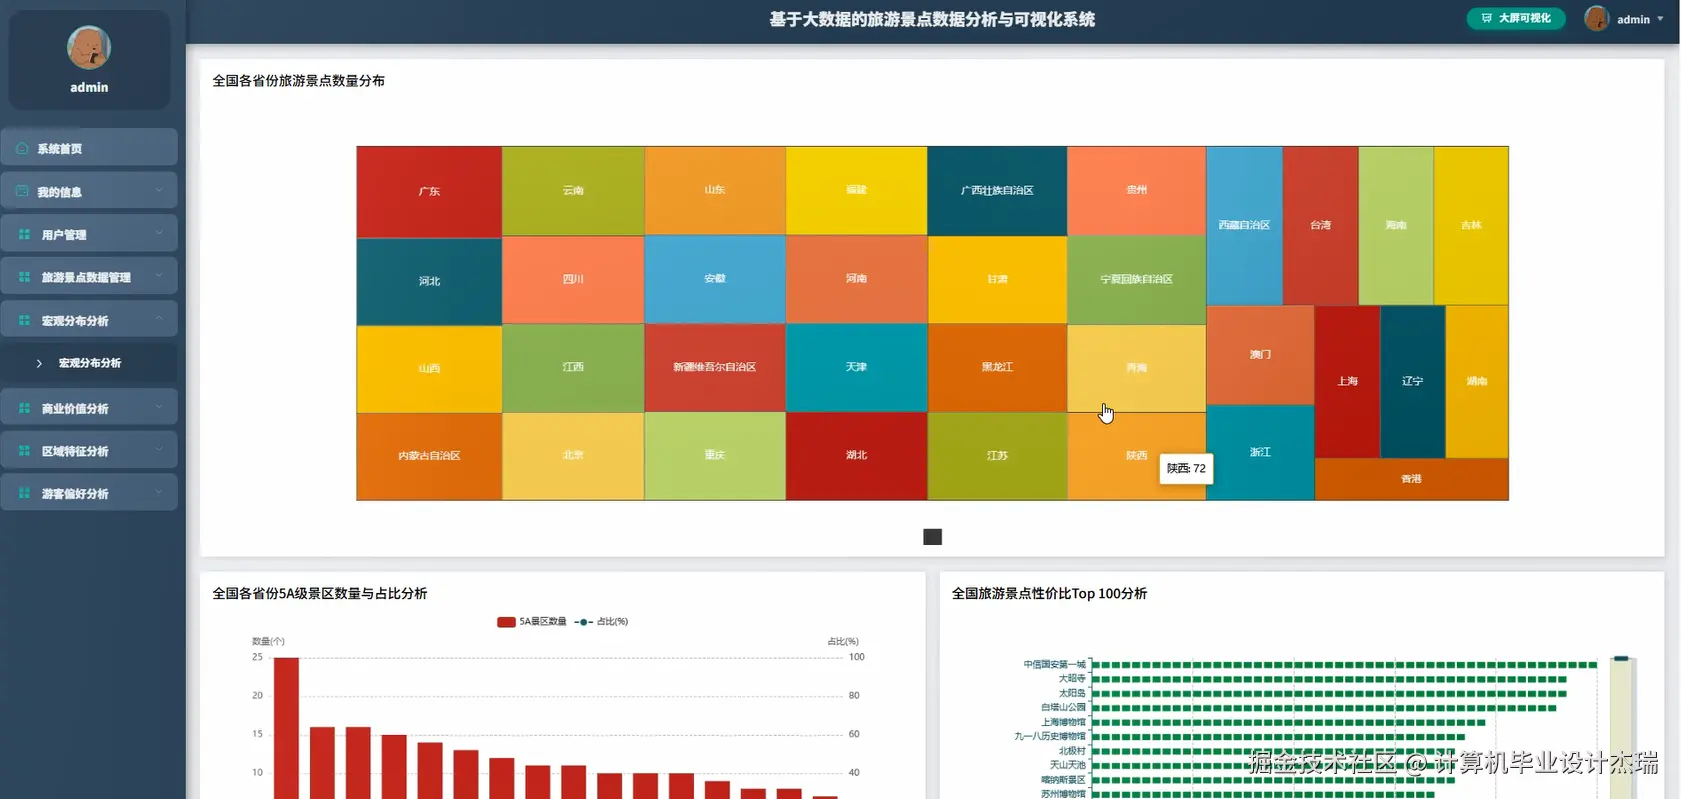Viewport: 1681px width, 799px height.
Task: Click the 山东 treemap block
Action: (715, 190)
